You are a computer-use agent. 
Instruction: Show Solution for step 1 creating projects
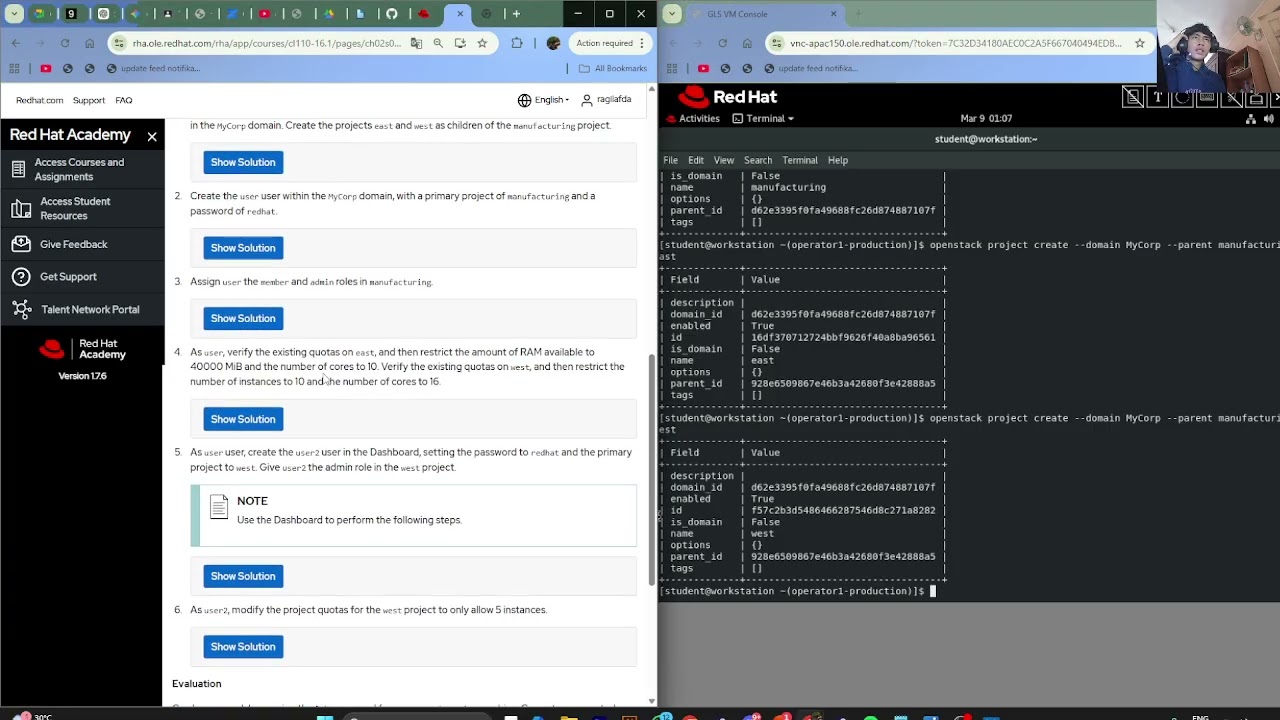(243, 162)
